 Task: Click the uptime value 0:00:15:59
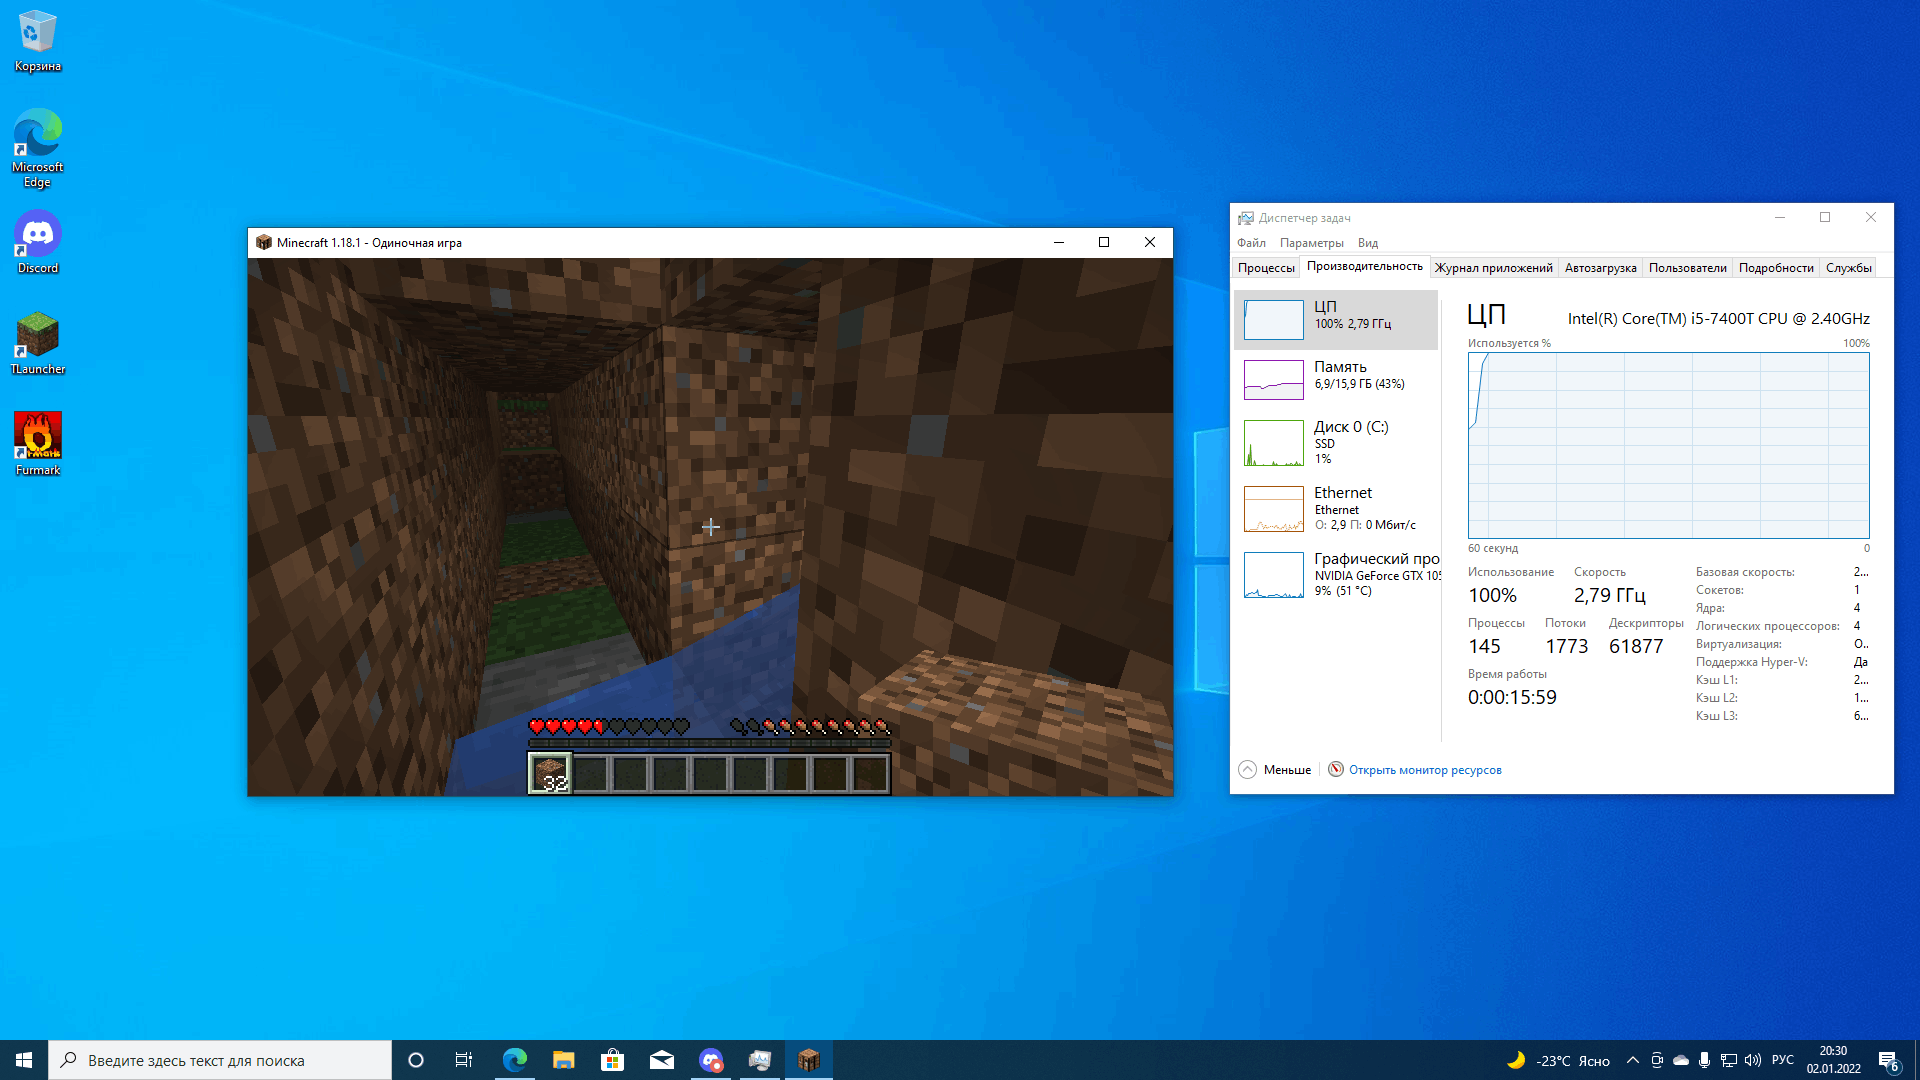pos(1512,698)
